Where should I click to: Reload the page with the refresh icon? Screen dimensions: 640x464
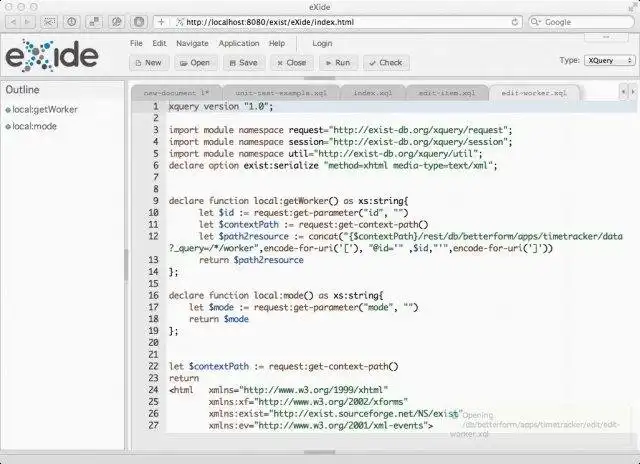(x=515, y=22)
